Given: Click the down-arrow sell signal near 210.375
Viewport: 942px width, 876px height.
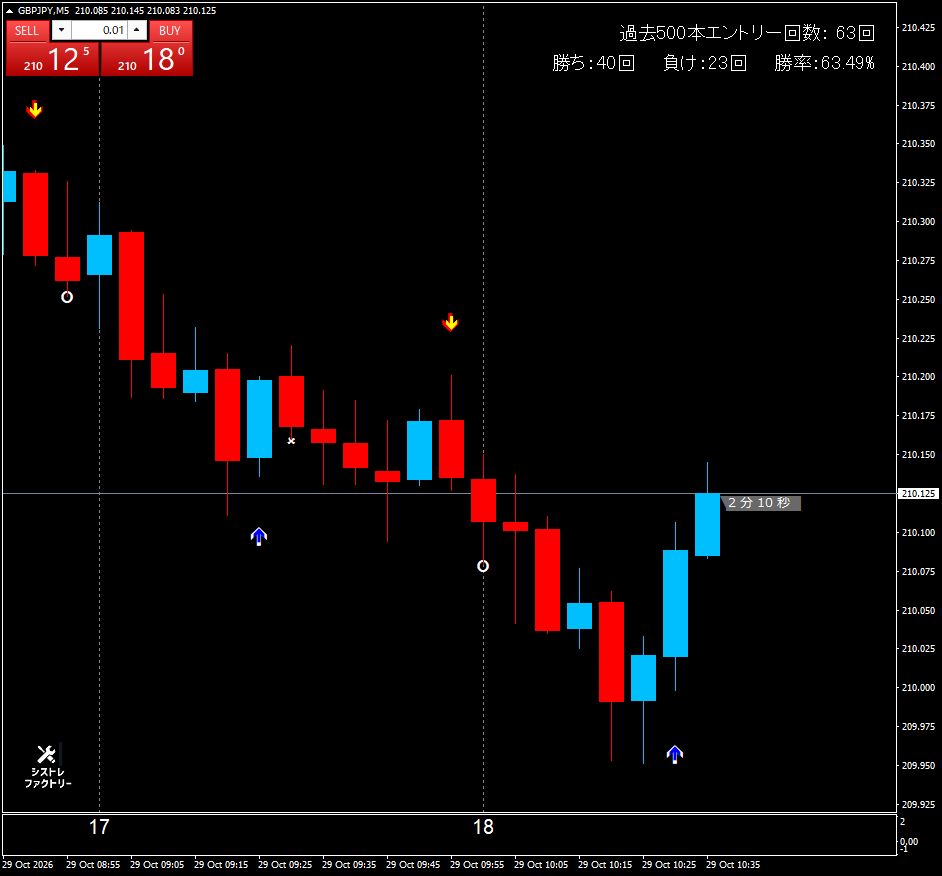Looking at the screenshot, I should point(34,109).
